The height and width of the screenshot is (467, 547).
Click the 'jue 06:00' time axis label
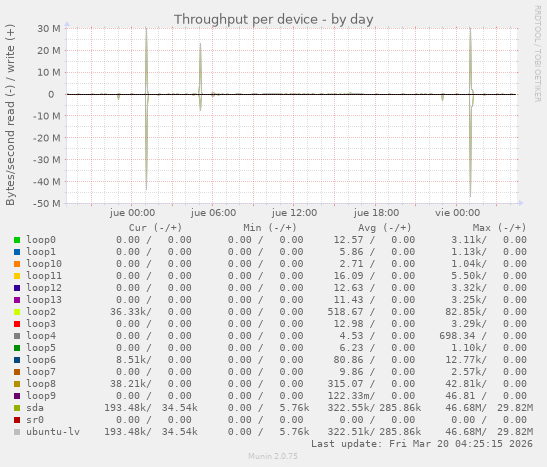pos(213,213)
